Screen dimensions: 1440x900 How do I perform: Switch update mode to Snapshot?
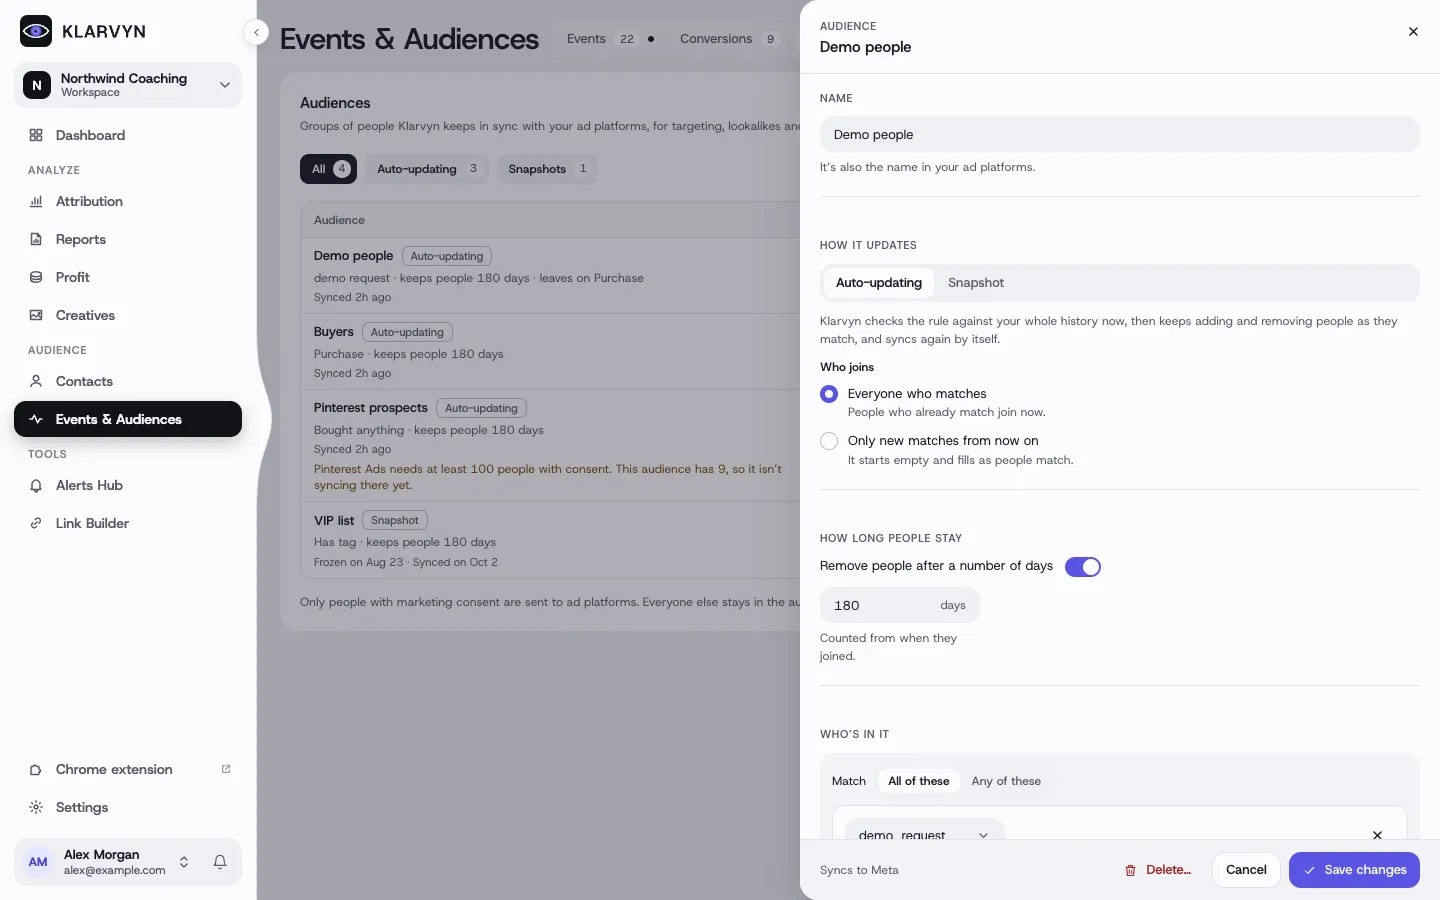coord(976,283)
